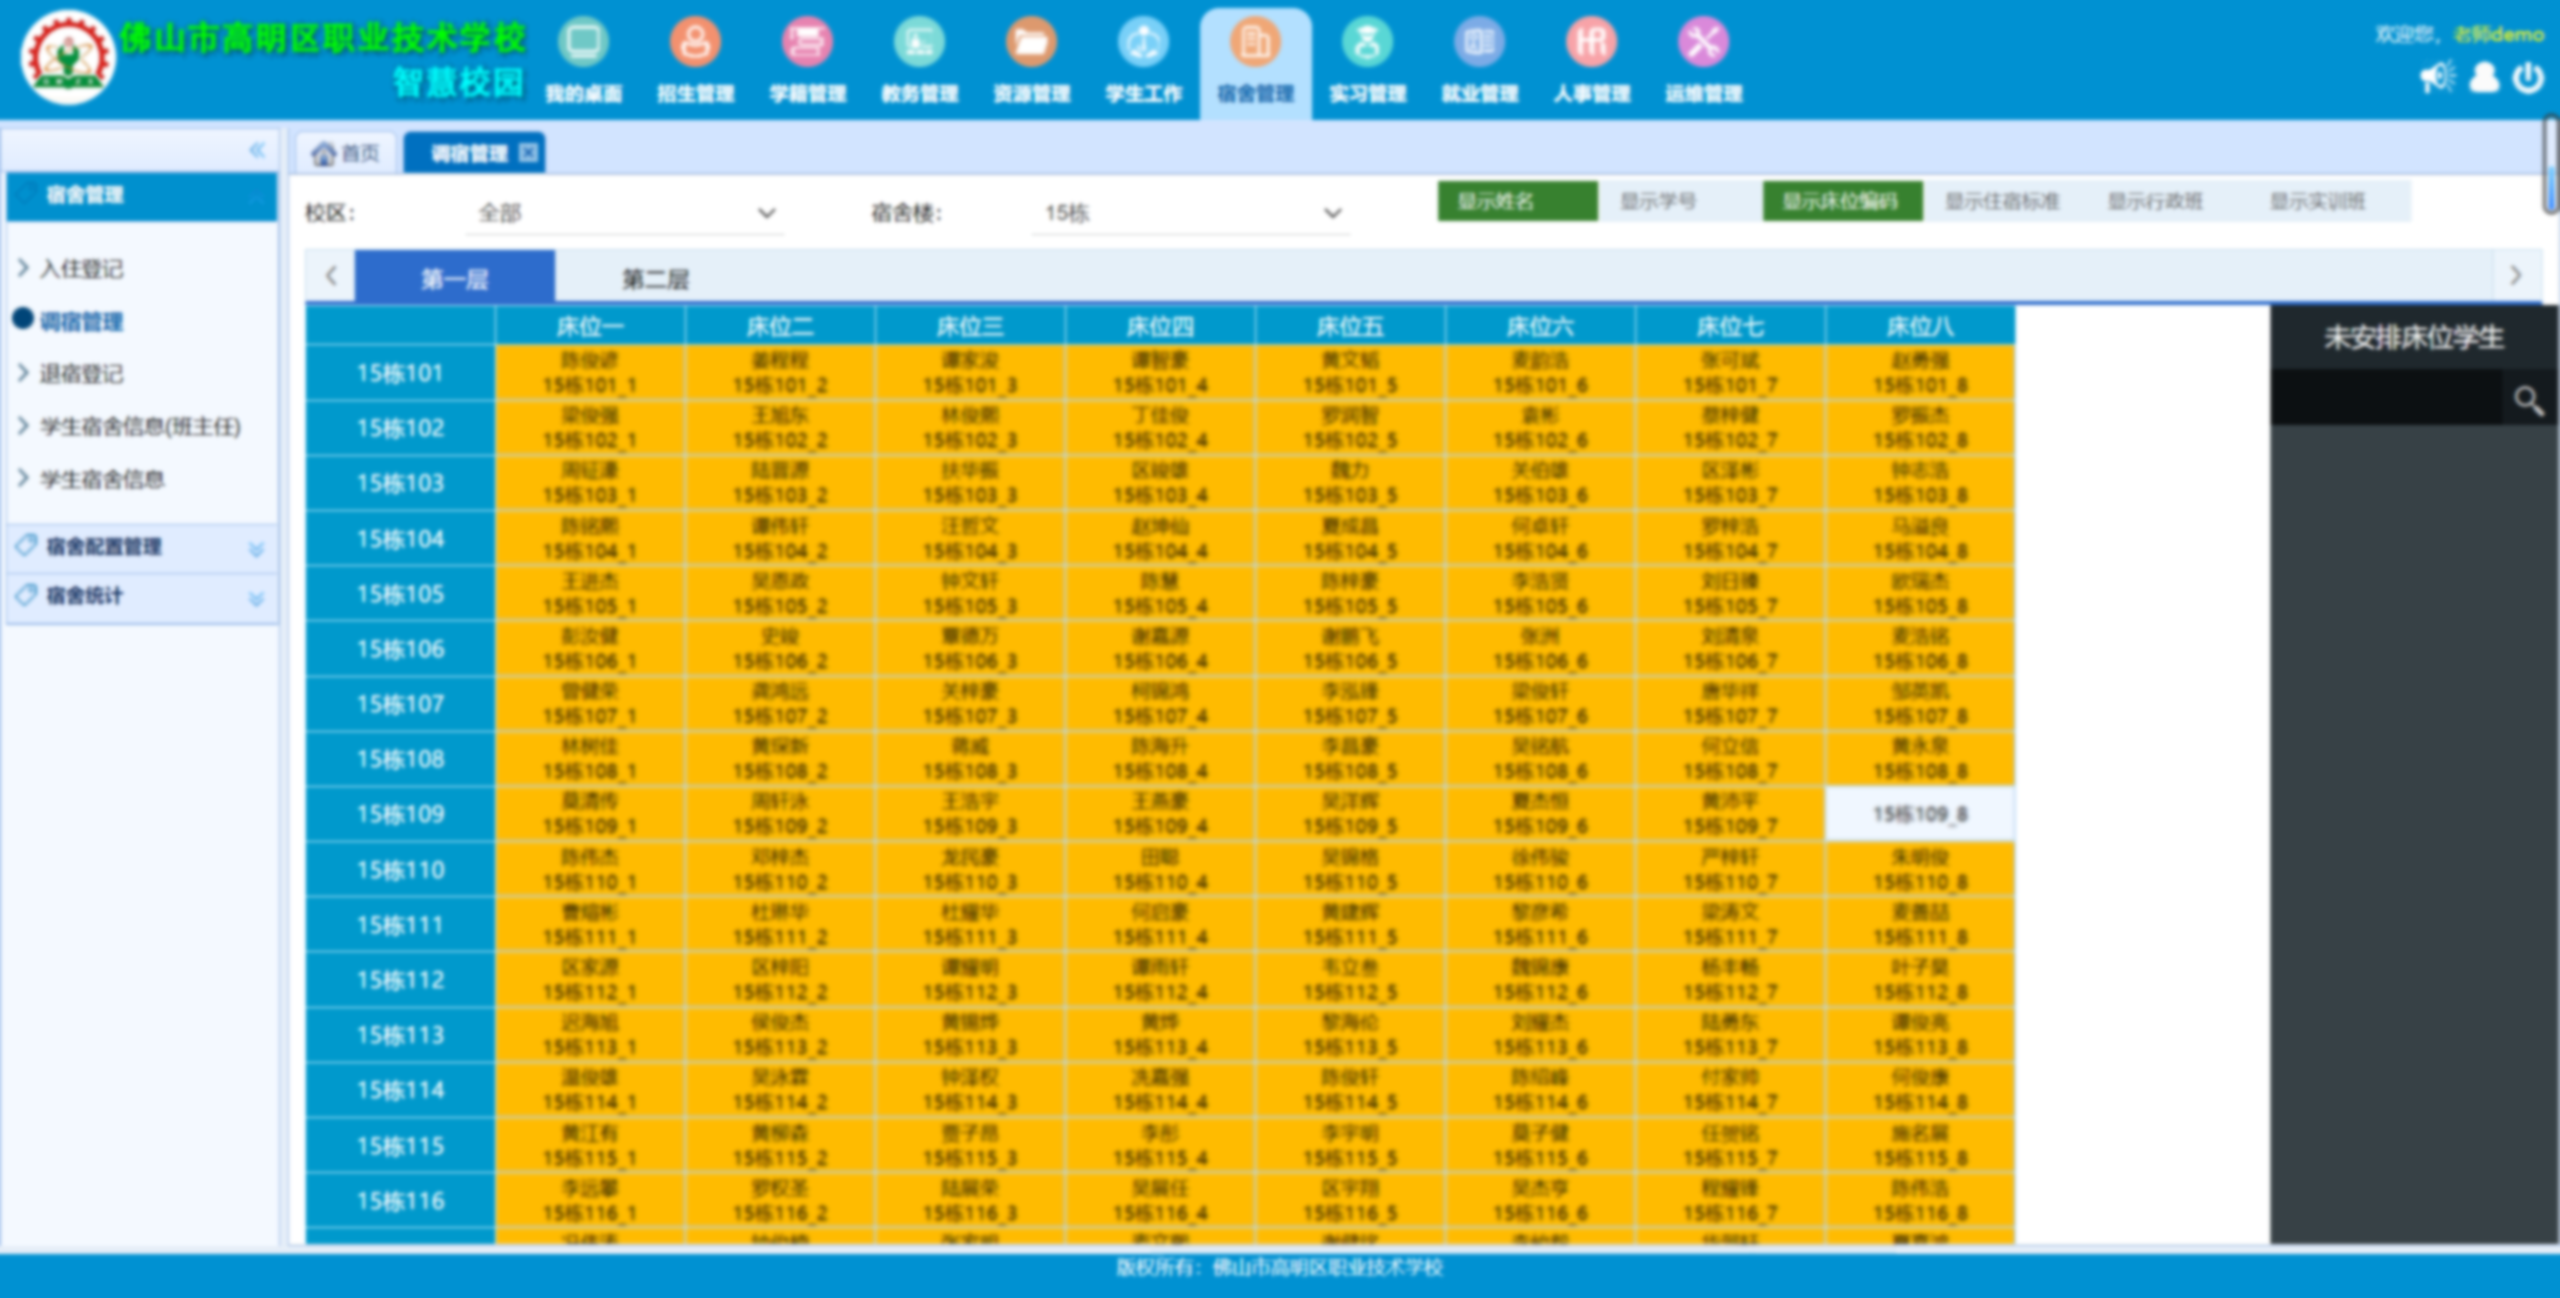2560x1298 pixels.
Task: Open 资源管理 folder icon
Action: click(1031, 60)
